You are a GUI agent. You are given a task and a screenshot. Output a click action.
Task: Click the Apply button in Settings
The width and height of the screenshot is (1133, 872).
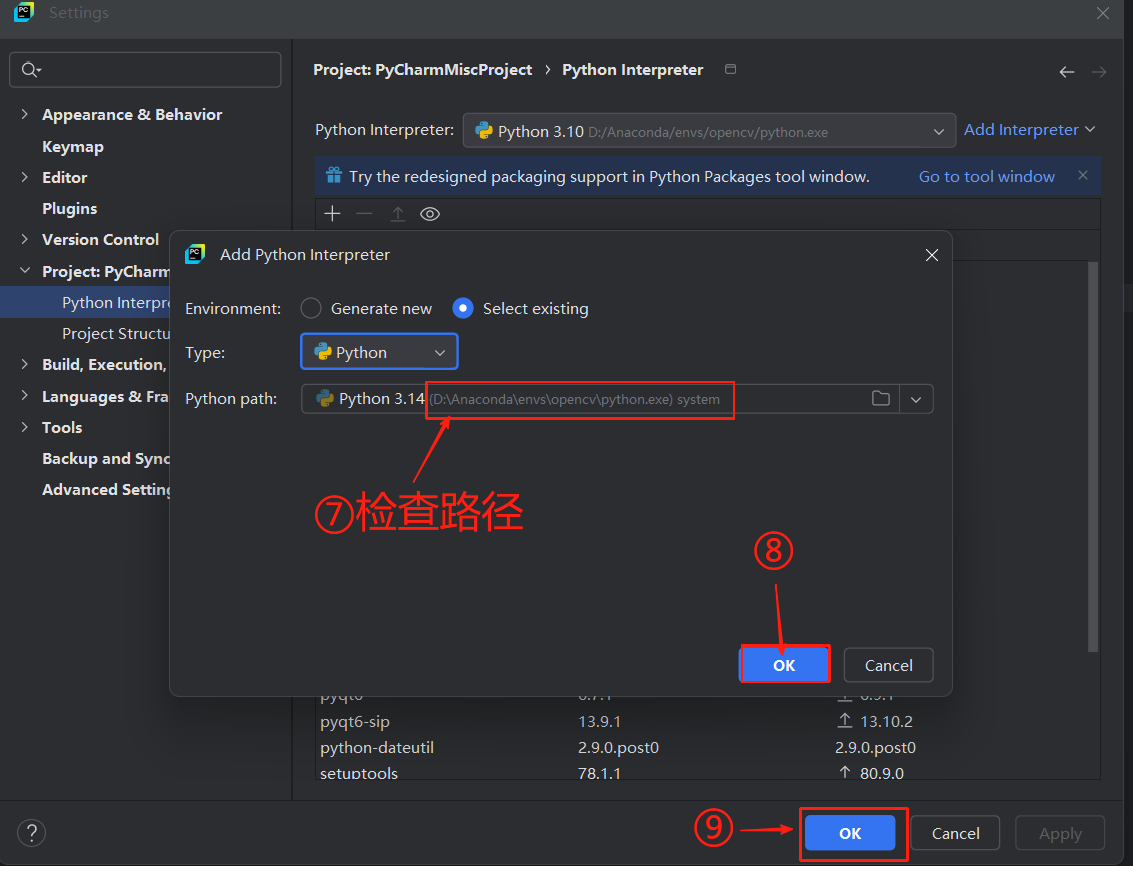[1060, 833]
